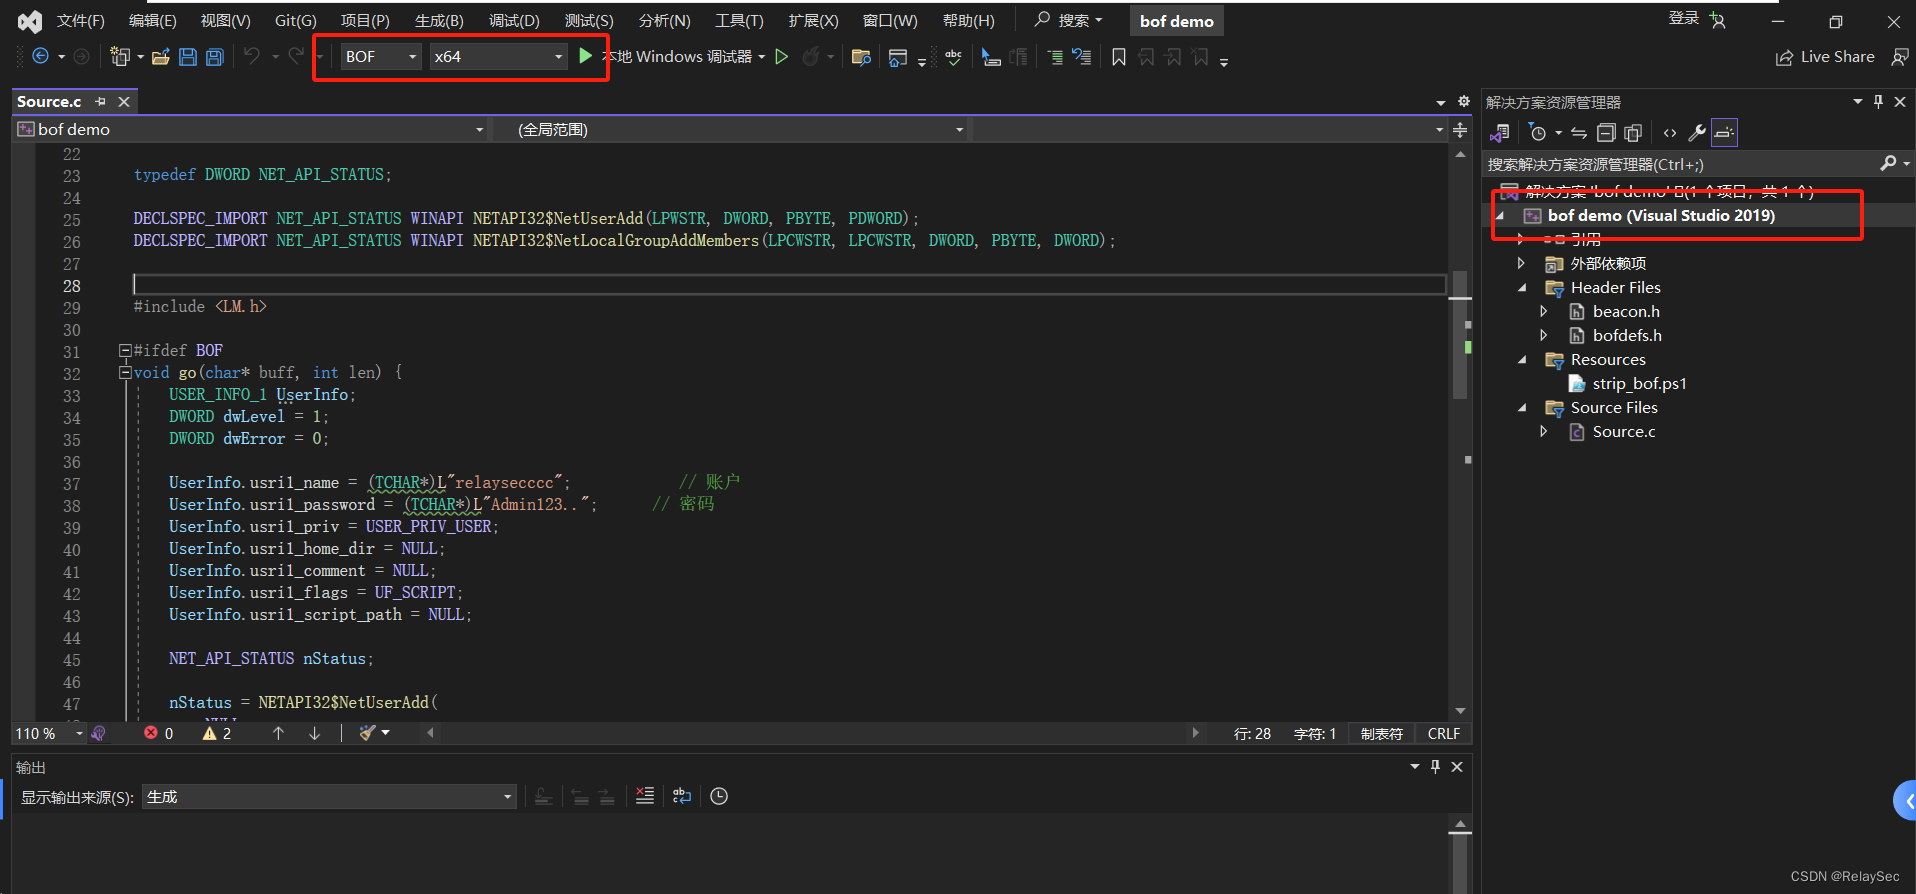This screenshot has height=894, width=1916.
Task: Click the errors count indicator showing 0
Action: [x=159, y=733]
